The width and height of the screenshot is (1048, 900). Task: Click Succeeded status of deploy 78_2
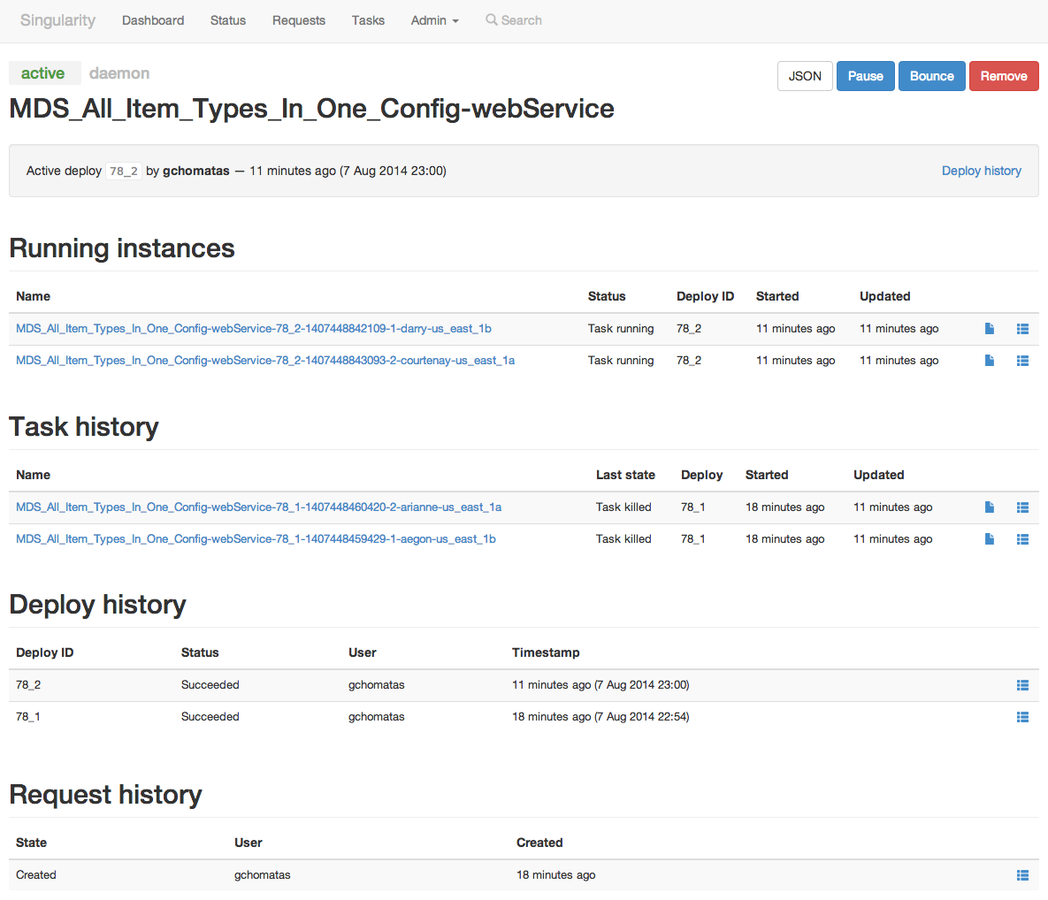click(210, 685)
